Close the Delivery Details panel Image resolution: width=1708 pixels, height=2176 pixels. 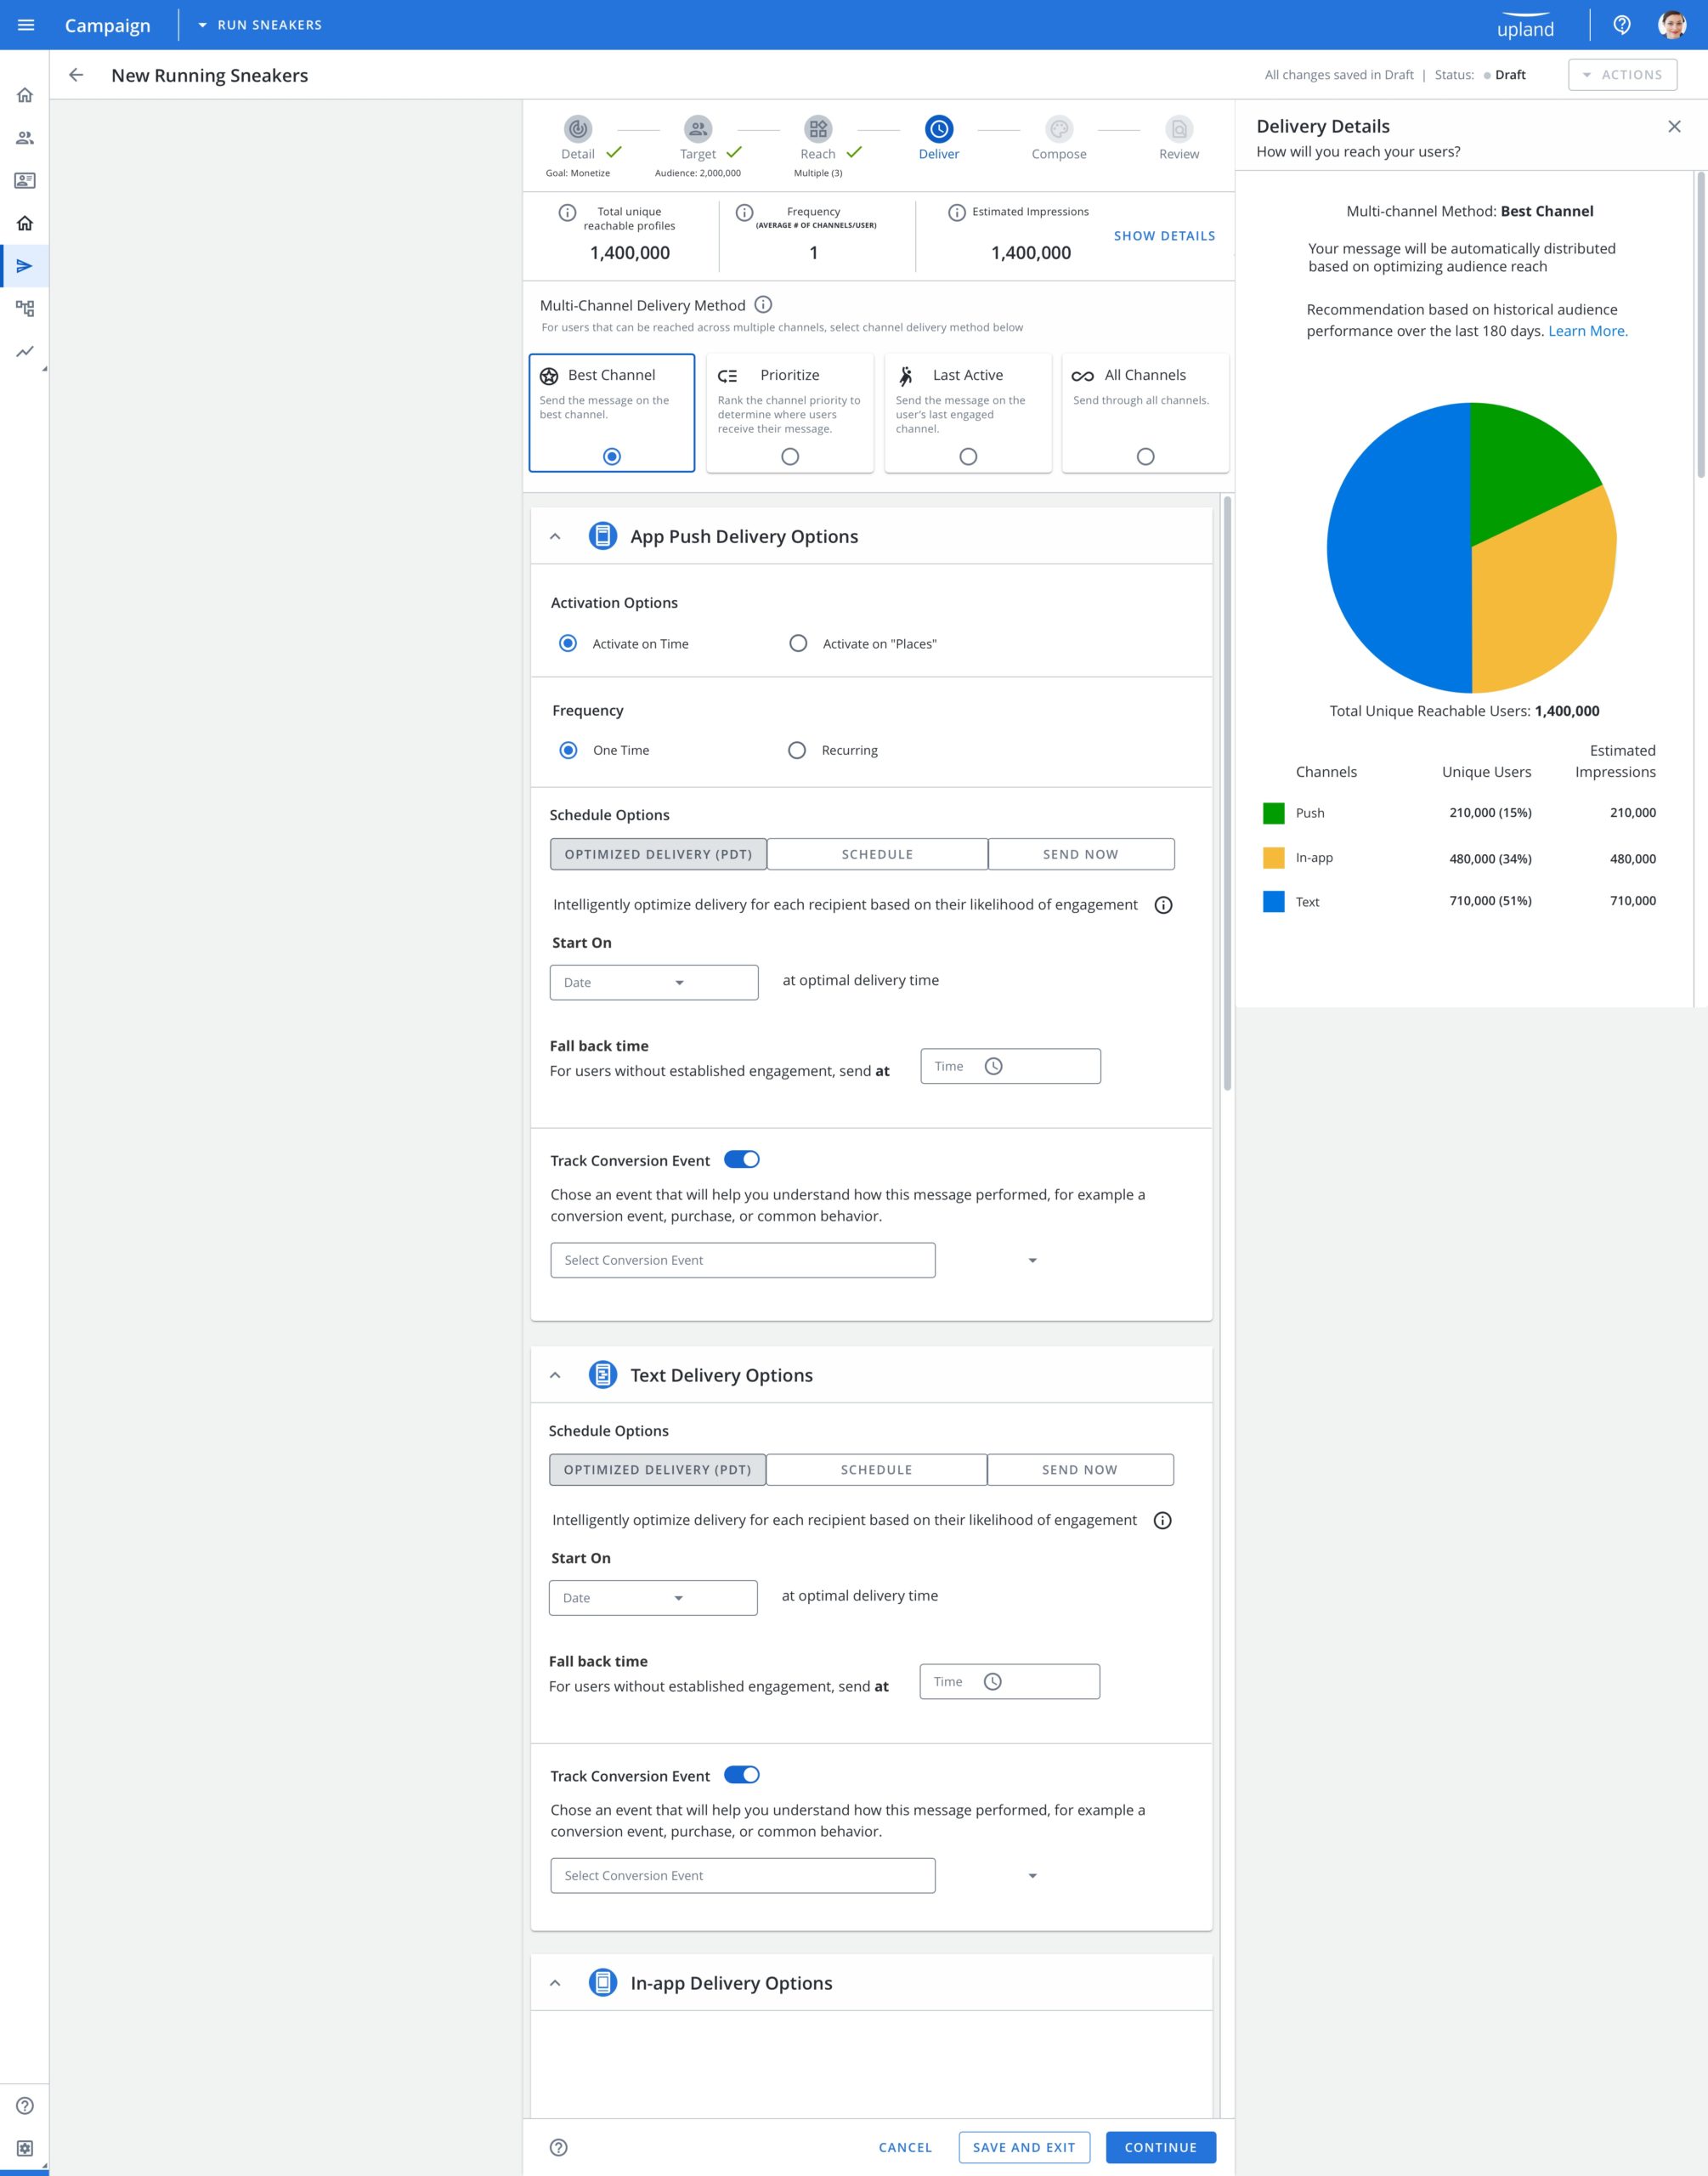coord(1674,126)
